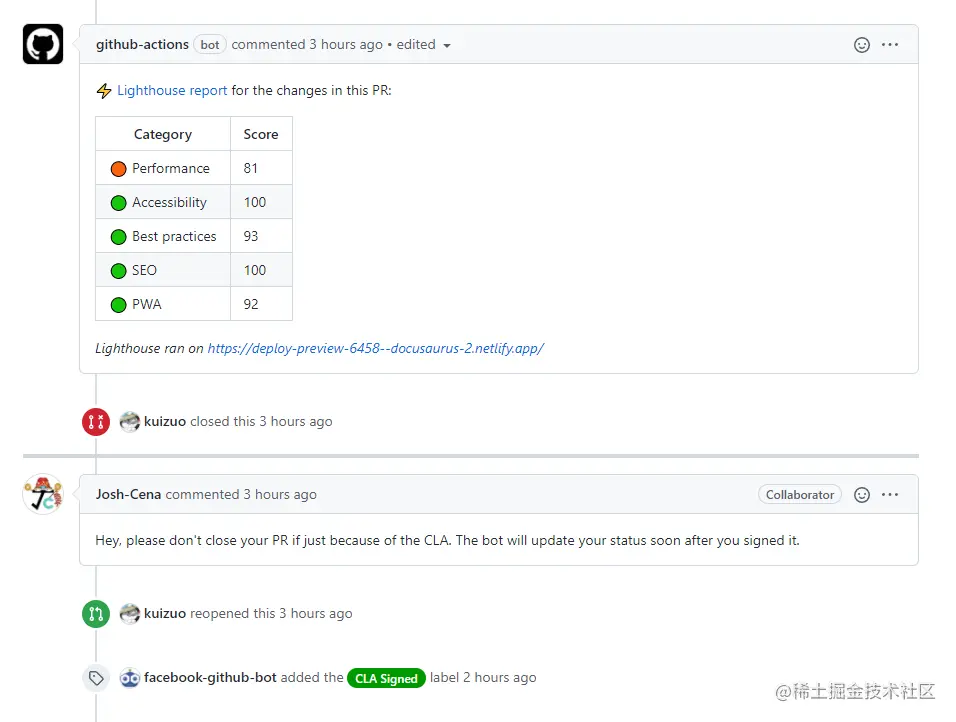Image resolution: width=956 pixels, height=722 pixels.
Task: Click the bot label badge
Action: [x=210, y=45]
